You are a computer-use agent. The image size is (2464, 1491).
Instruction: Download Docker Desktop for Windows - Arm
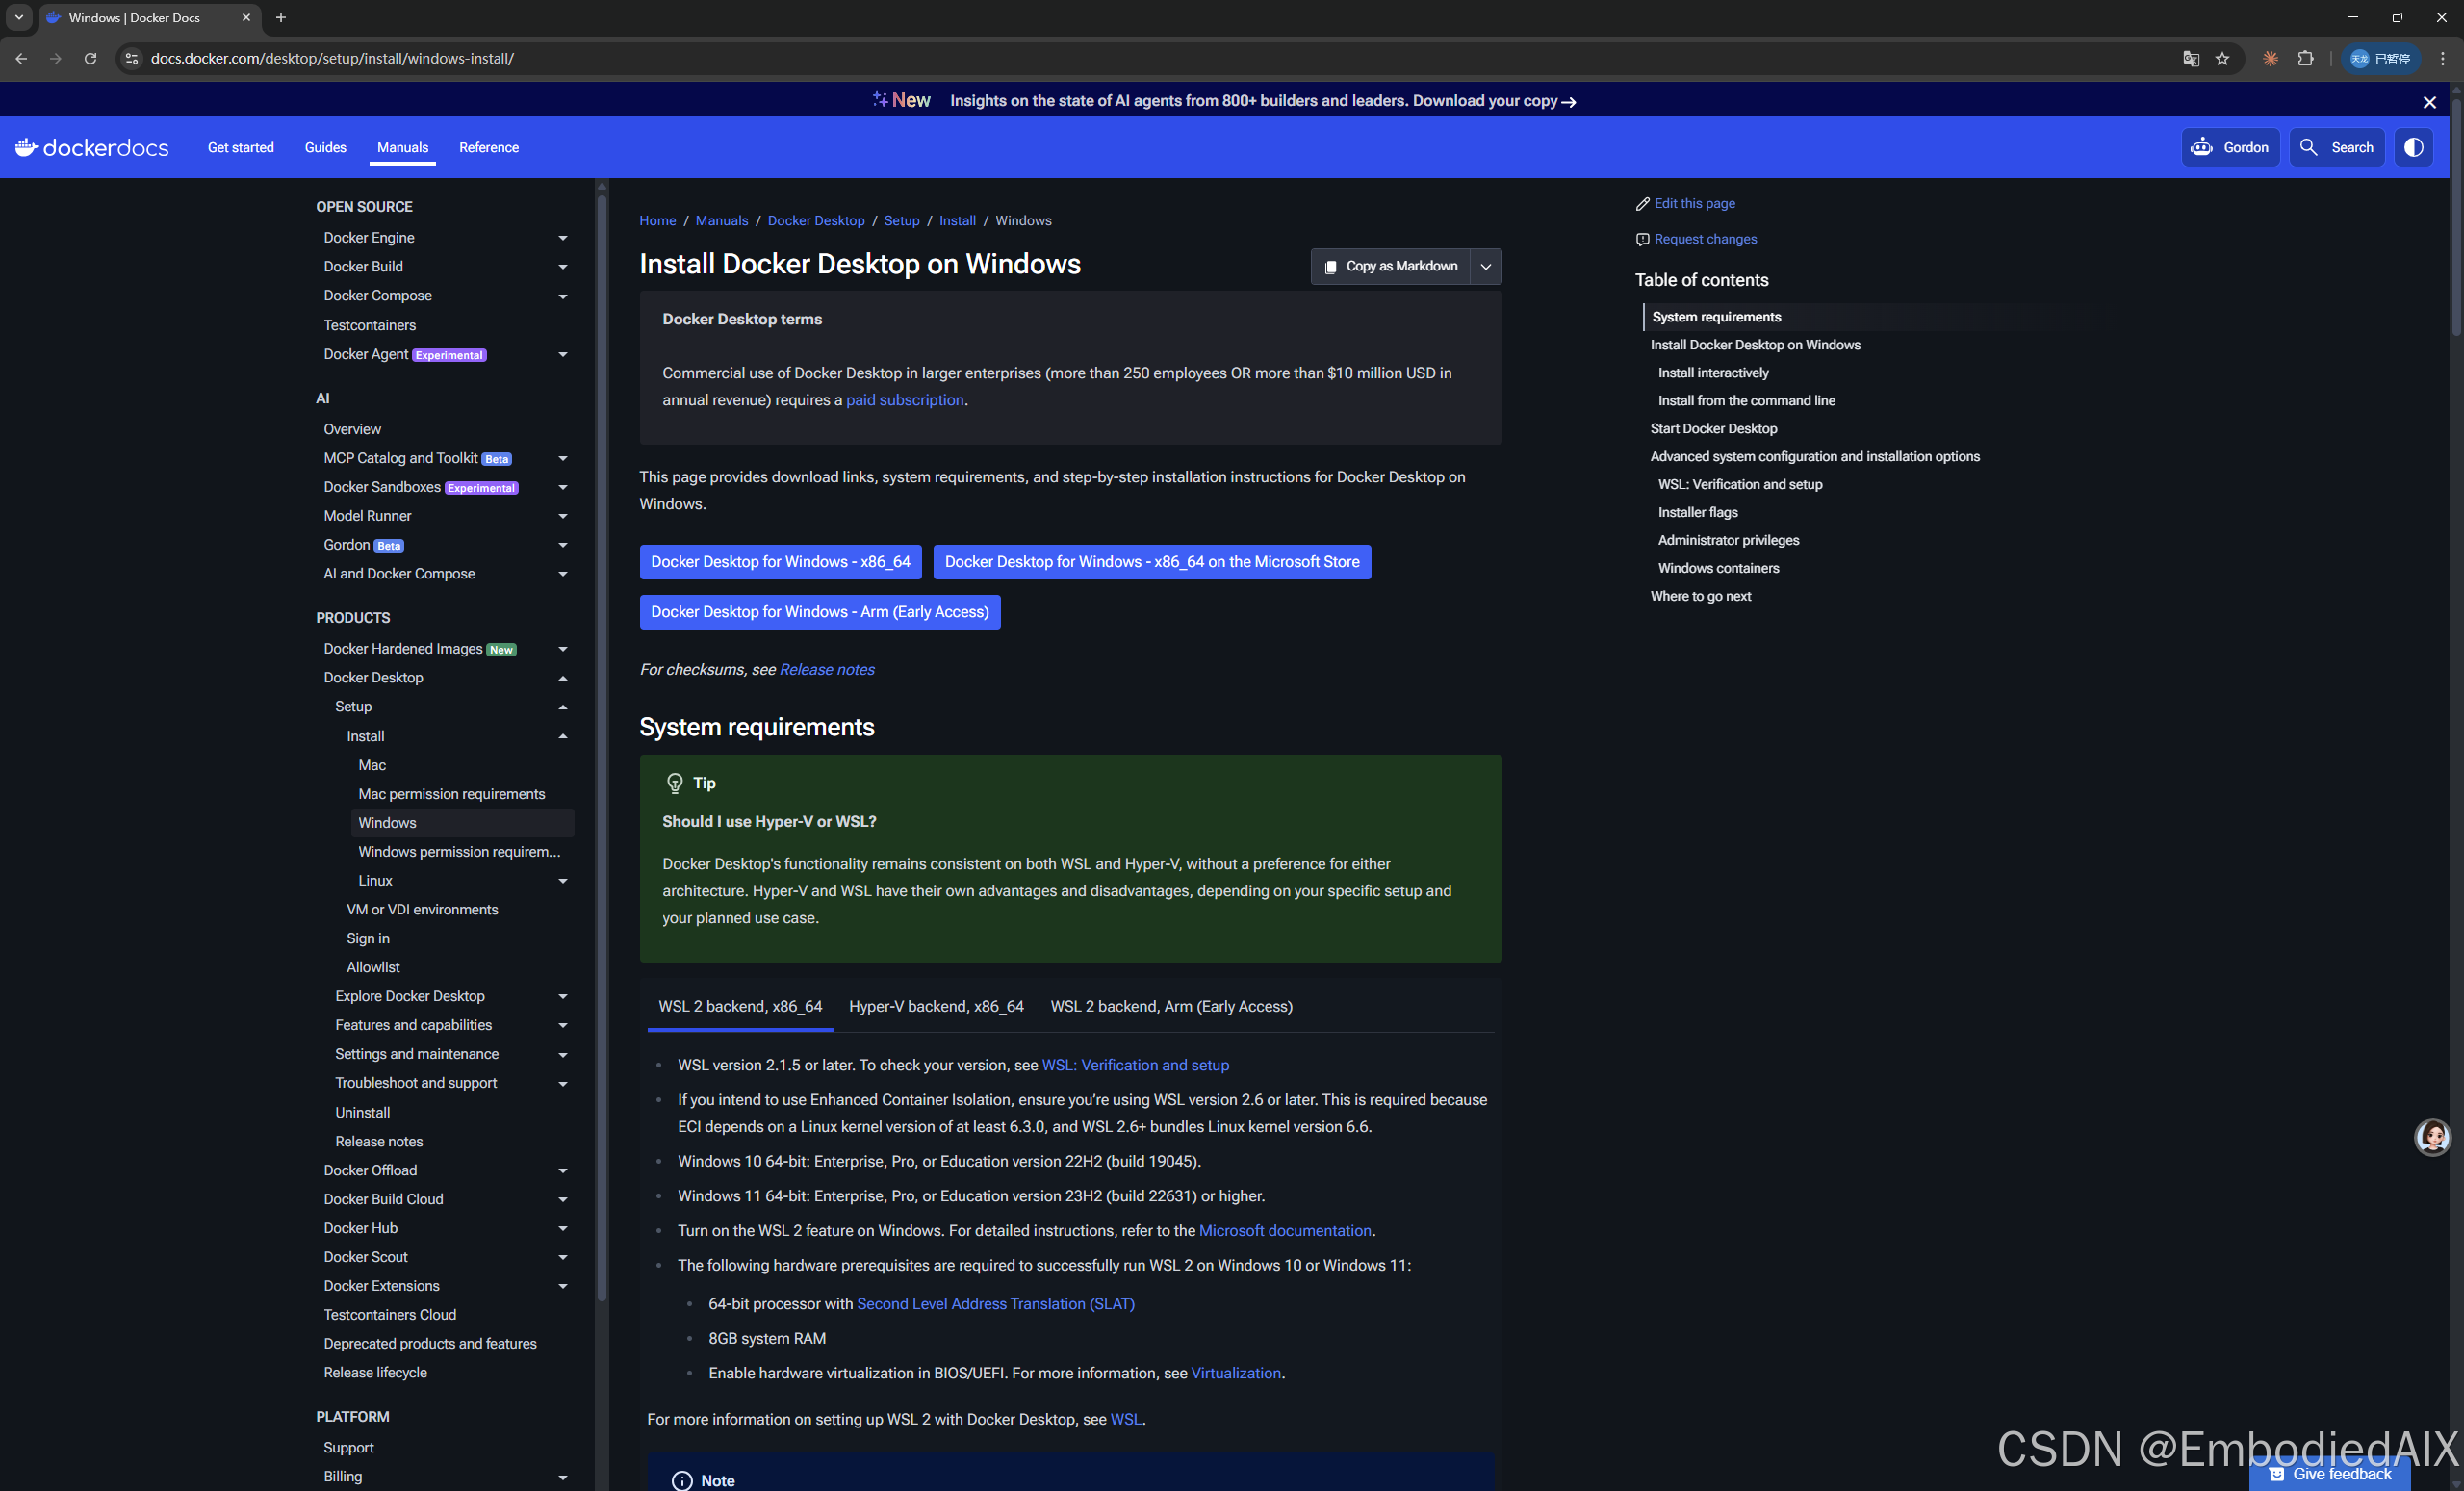[819, 612]
